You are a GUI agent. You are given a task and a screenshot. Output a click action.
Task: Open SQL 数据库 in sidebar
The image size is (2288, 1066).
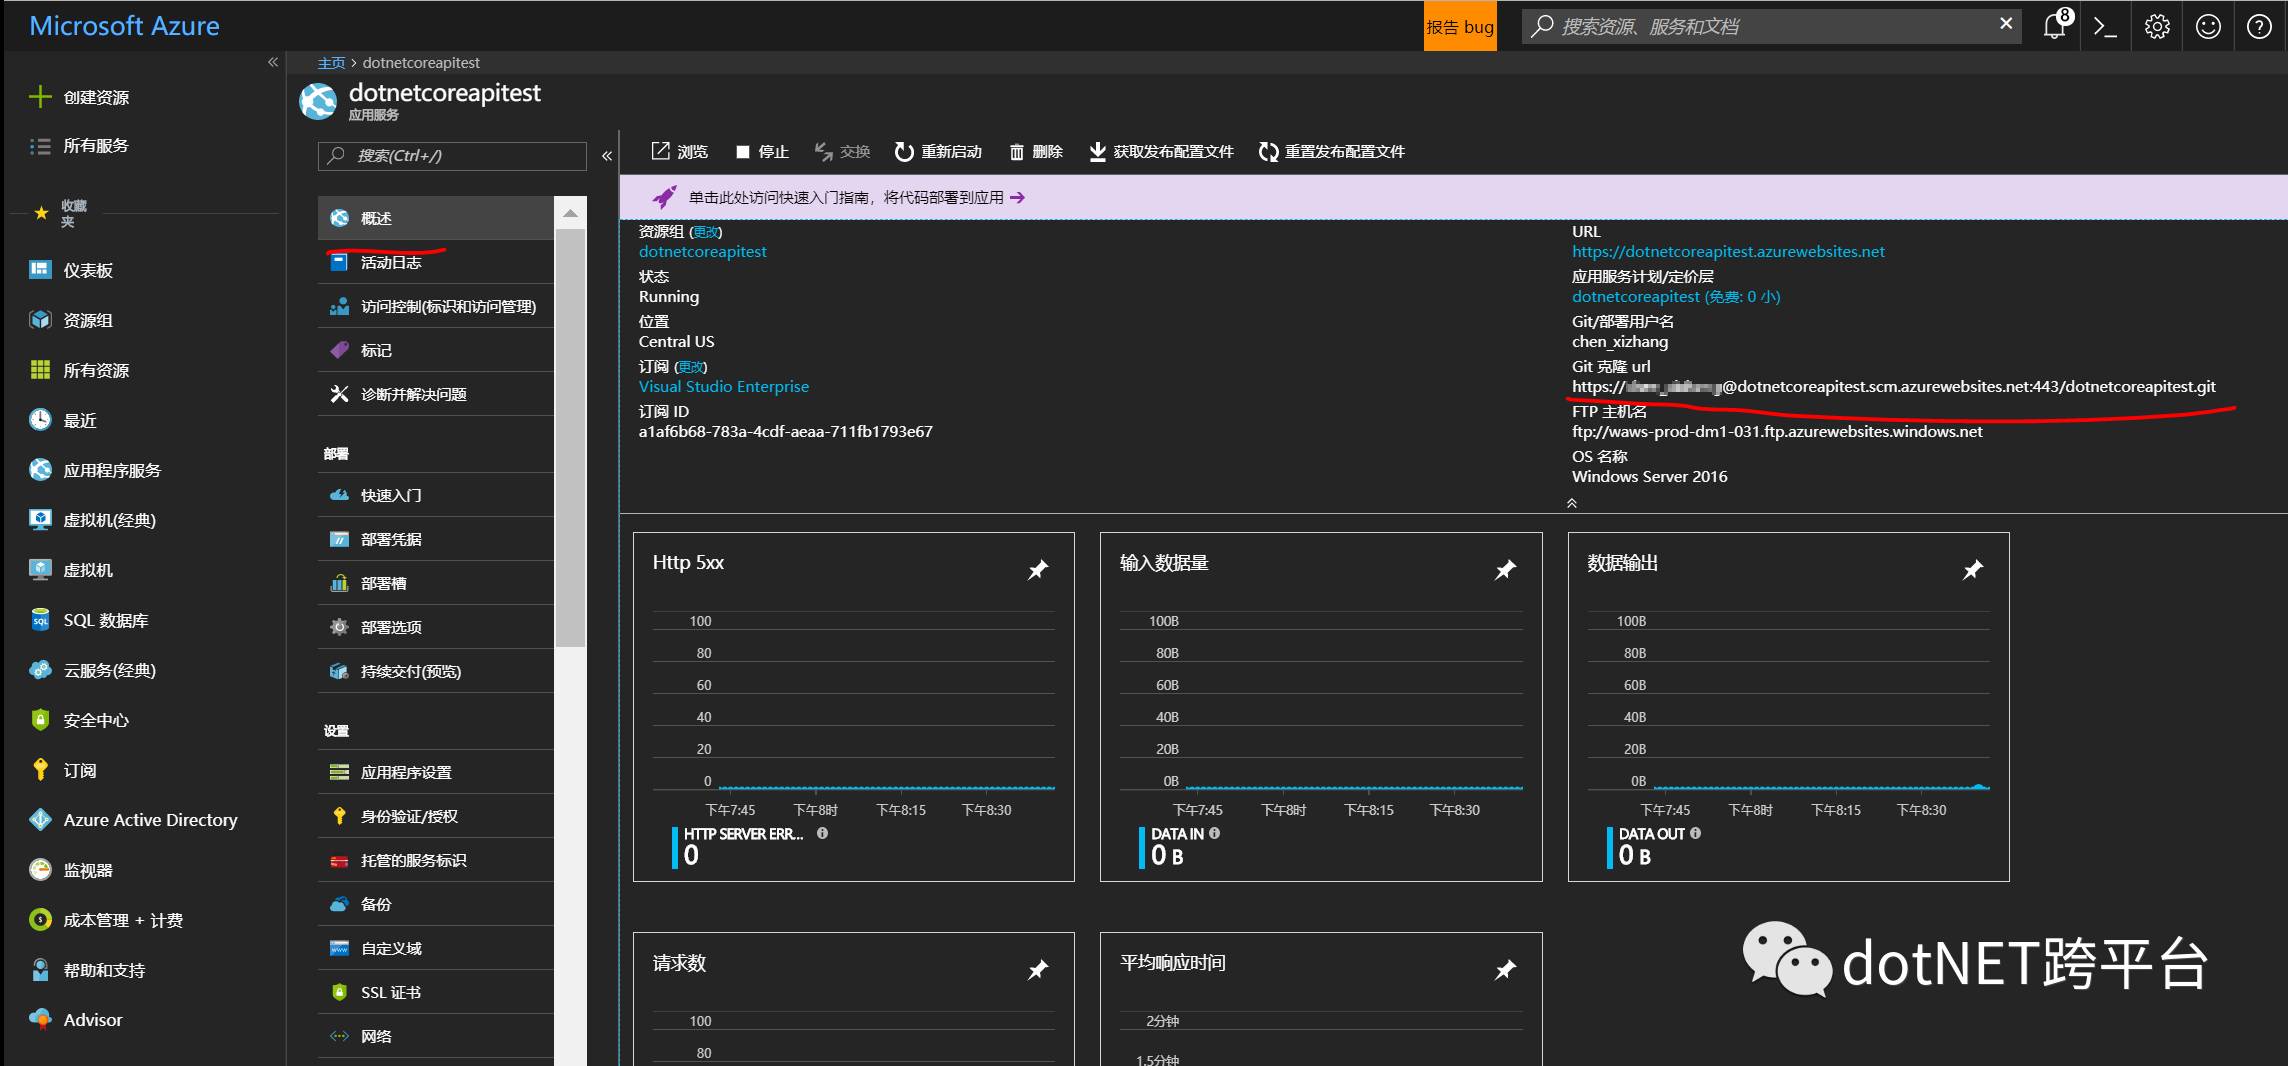[88, 620]
